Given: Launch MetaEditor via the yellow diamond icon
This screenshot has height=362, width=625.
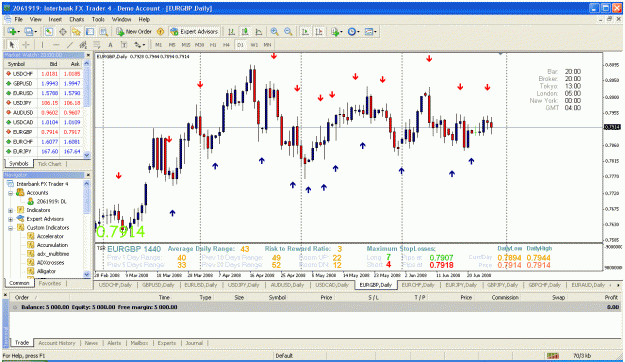Looking at the screenshot, I should [x=160, y=31].
